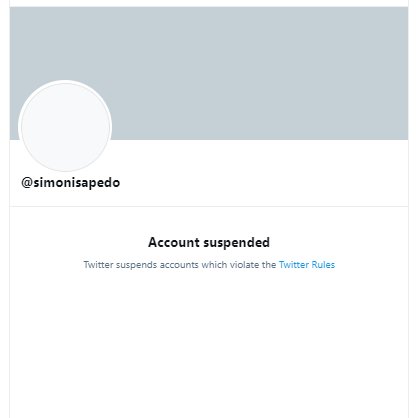Click the right edge of the gray banner
This screenshot has height=418, width=418.
(400, 73)
